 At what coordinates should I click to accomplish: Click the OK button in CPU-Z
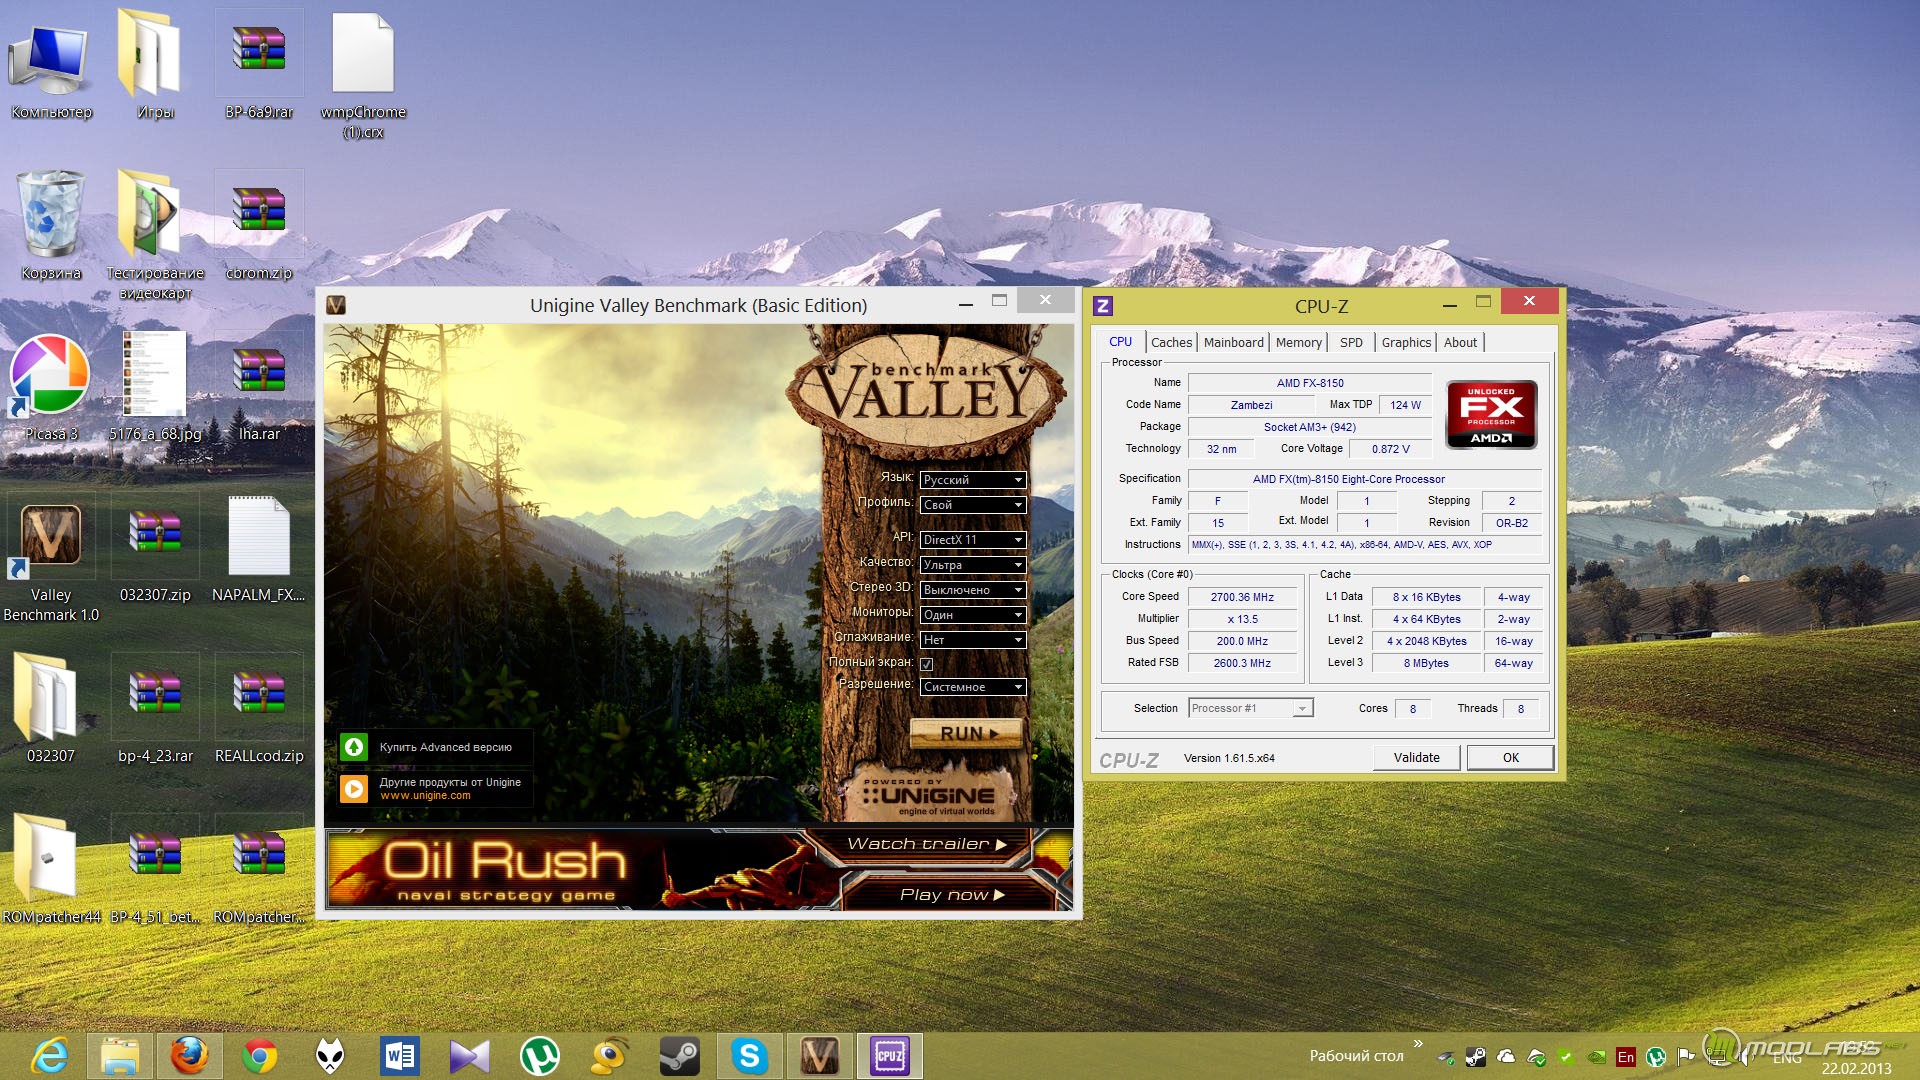click(1510, 758)
